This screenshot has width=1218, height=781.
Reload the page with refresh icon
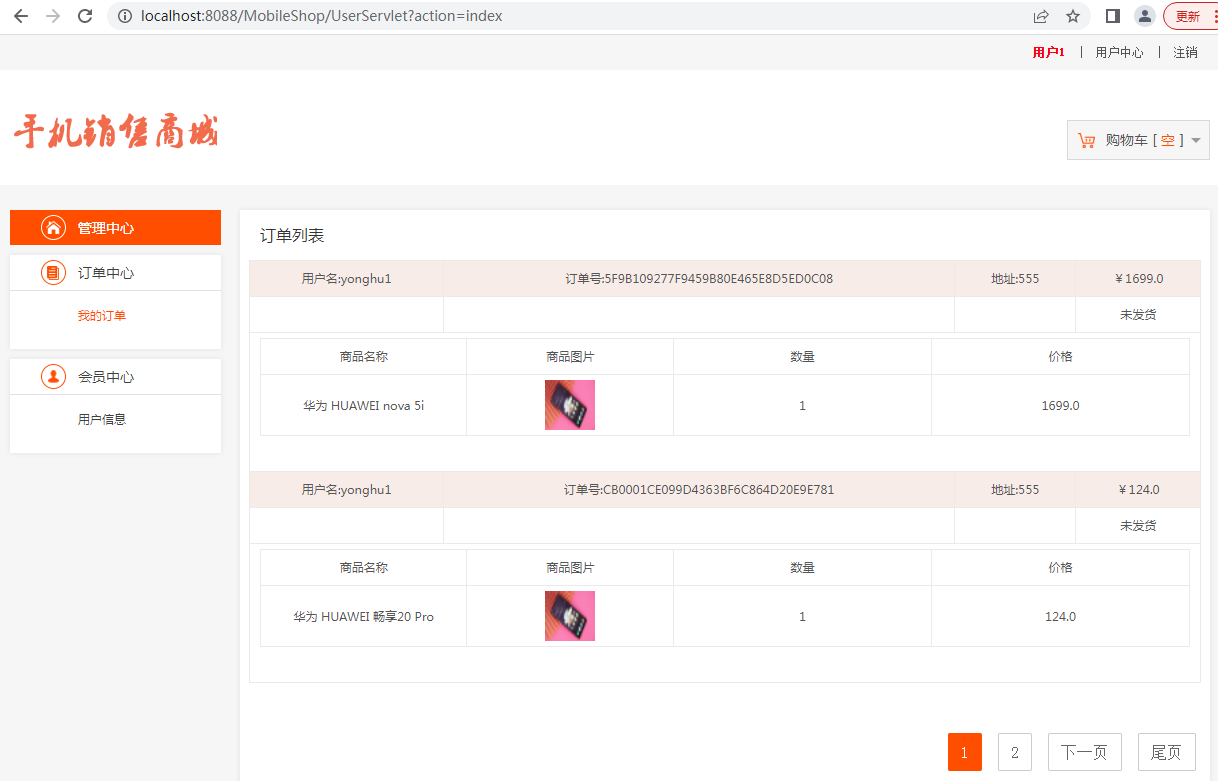[86, 16]
